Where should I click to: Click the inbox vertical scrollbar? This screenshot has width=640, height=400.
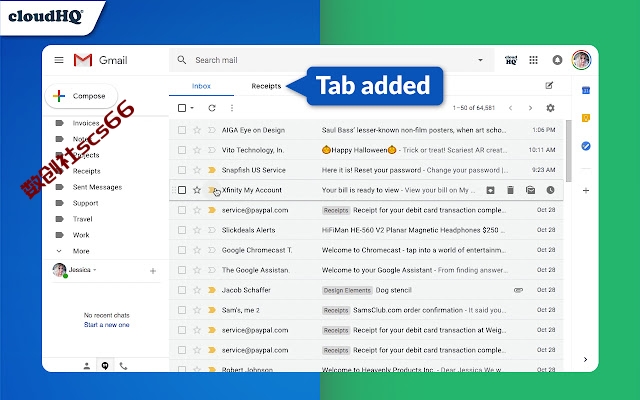(569, 151)
